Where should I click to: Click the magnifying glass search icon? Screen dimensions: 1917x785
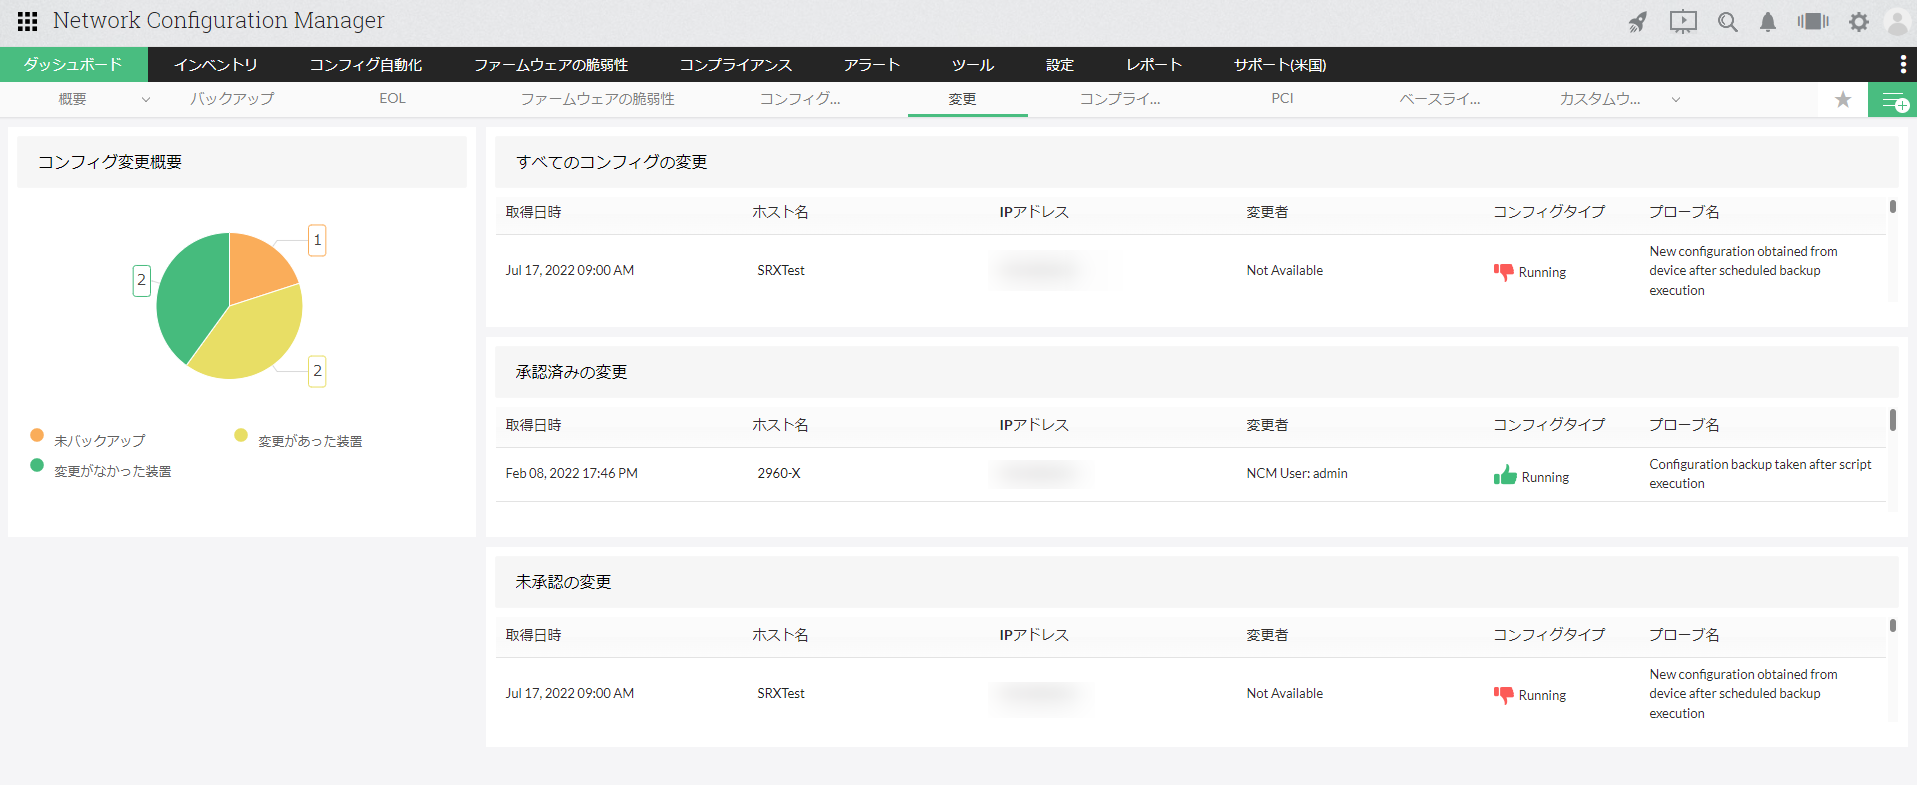1727,22
